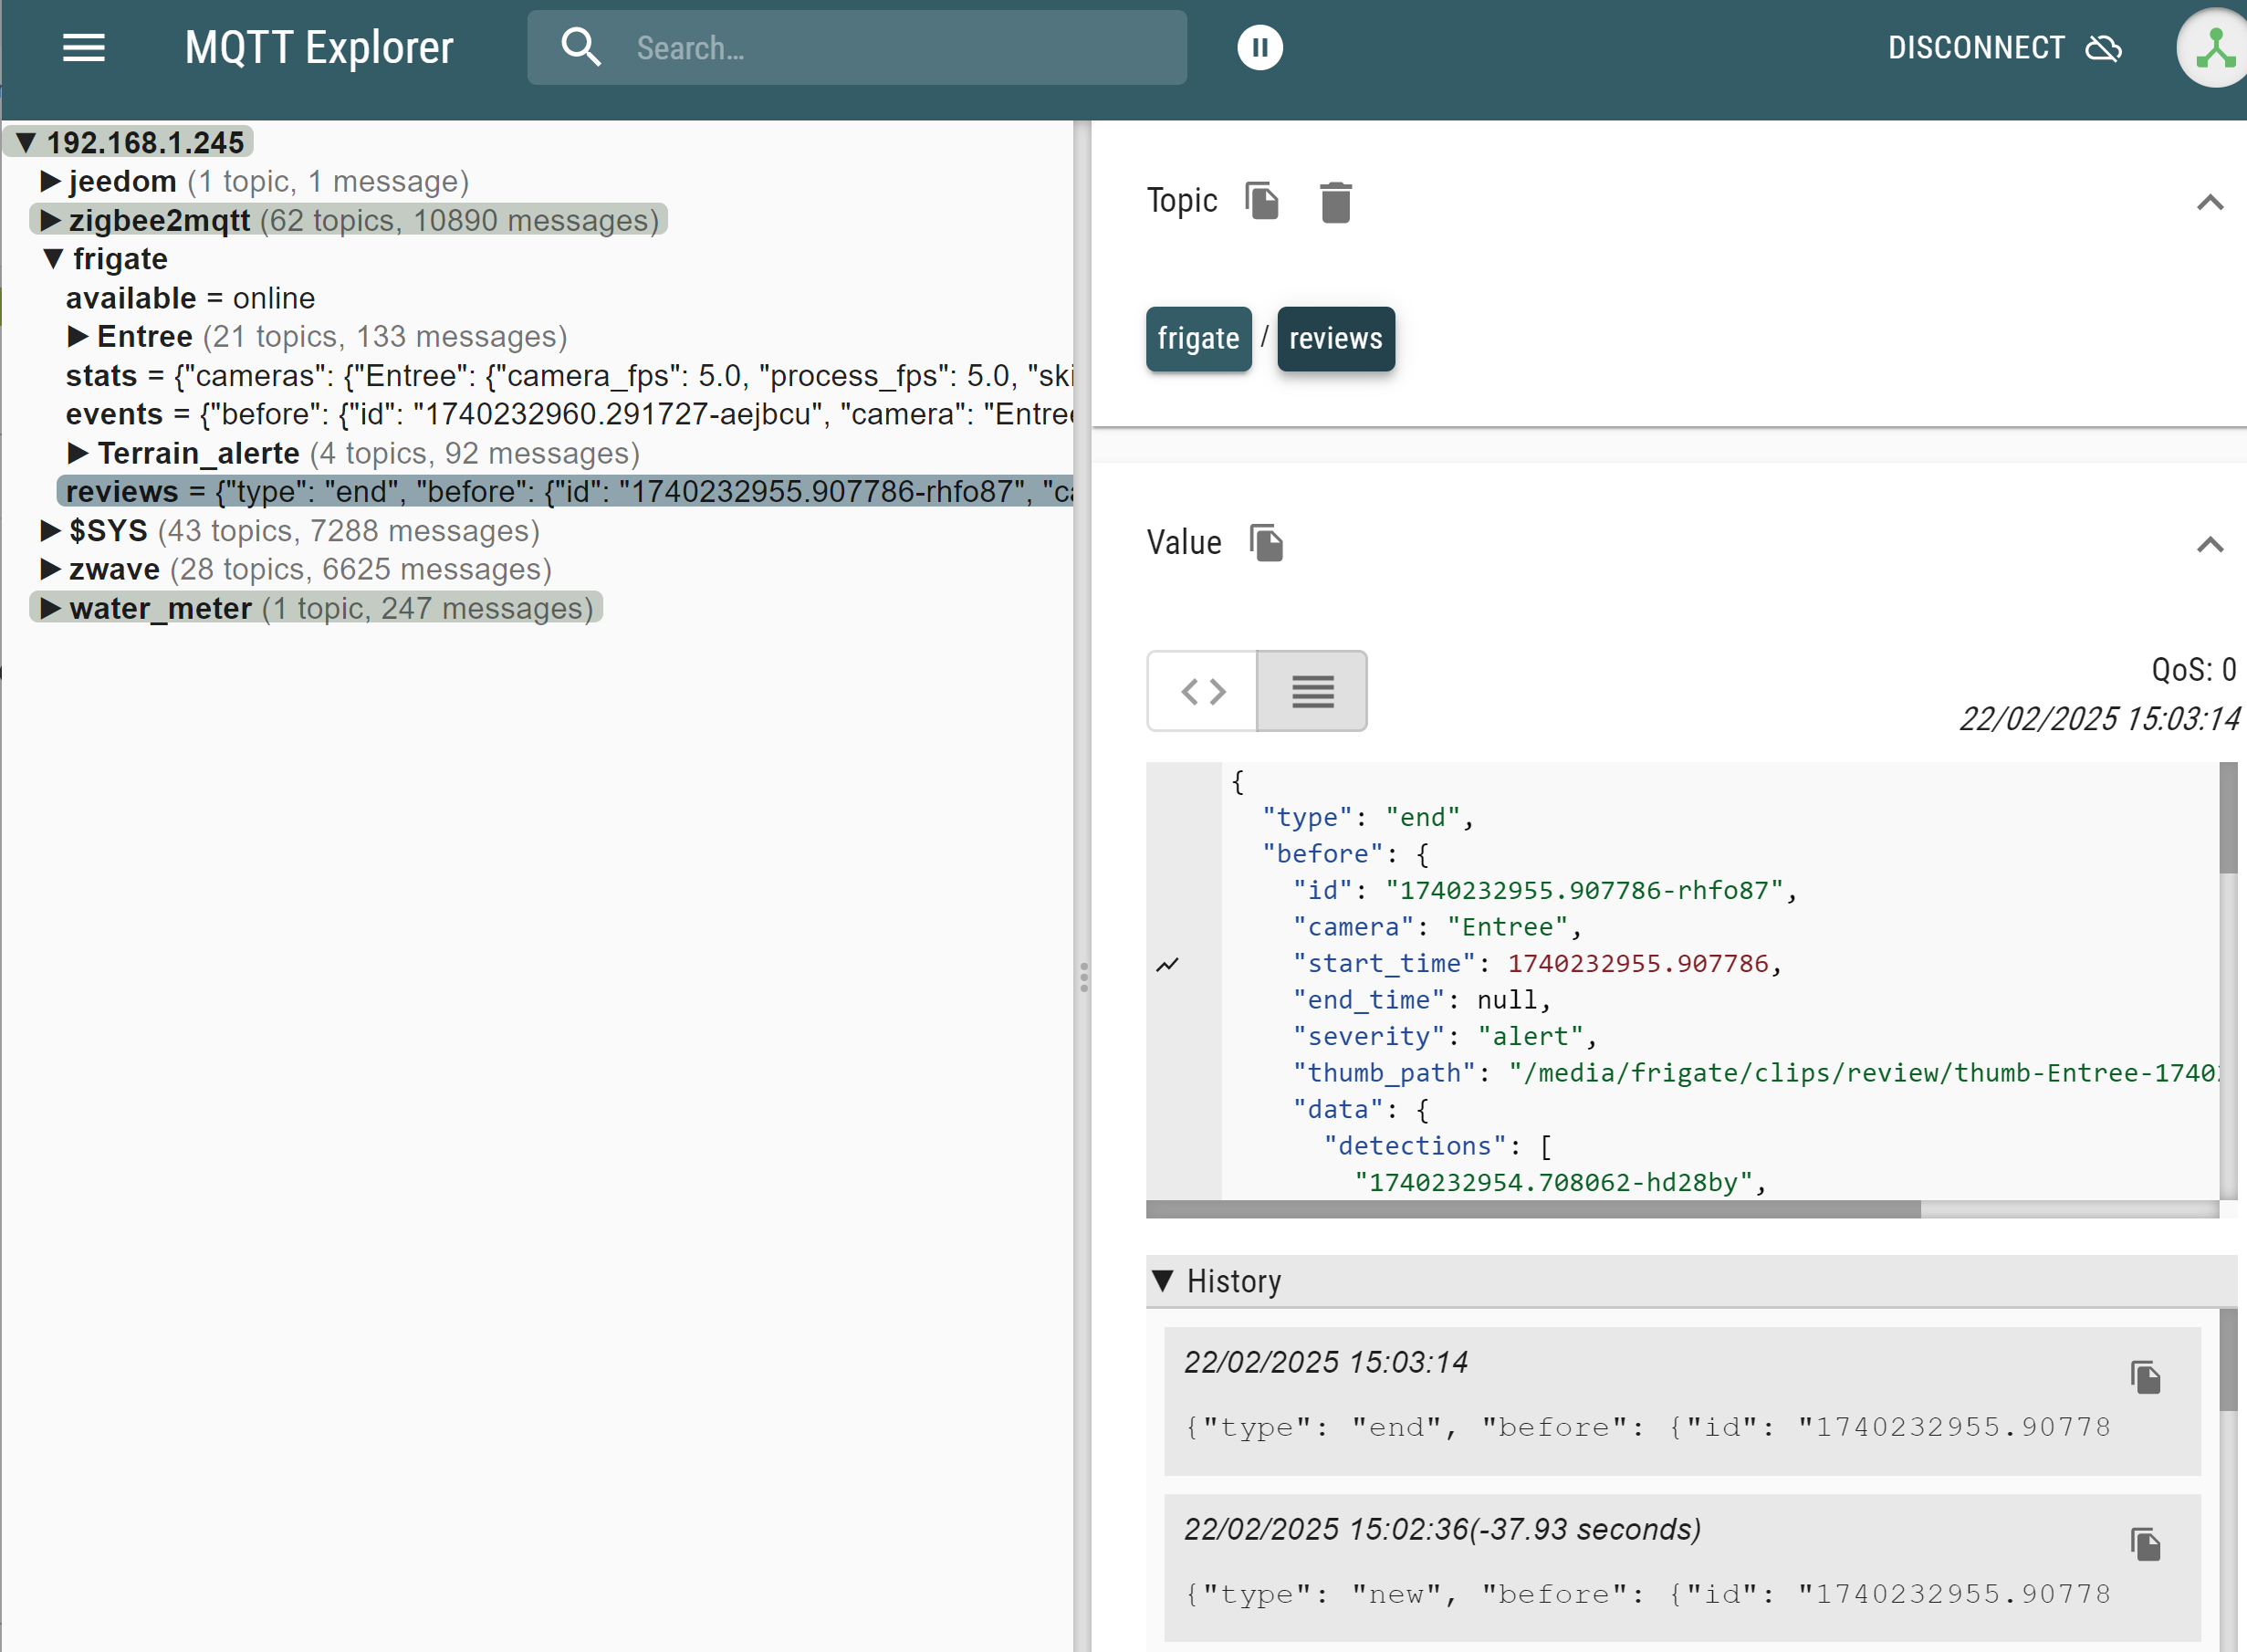Click the "severity": "alert" line
Viewport: 2247px width, 1652px height.
point(1444,1037)
